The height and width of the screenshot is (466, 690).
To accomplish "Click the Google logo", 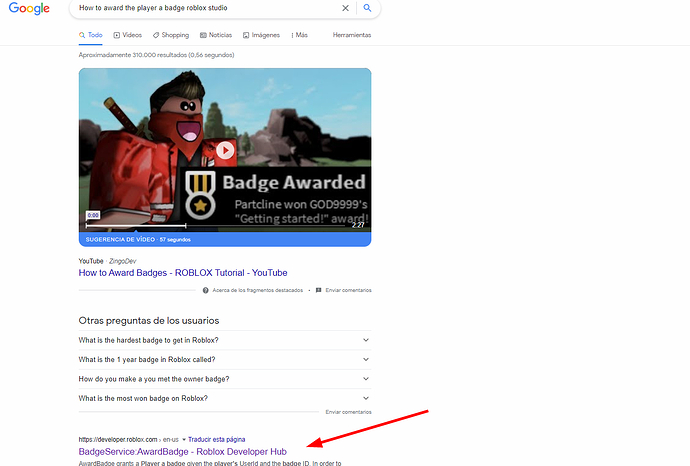I will coord(29,8).
